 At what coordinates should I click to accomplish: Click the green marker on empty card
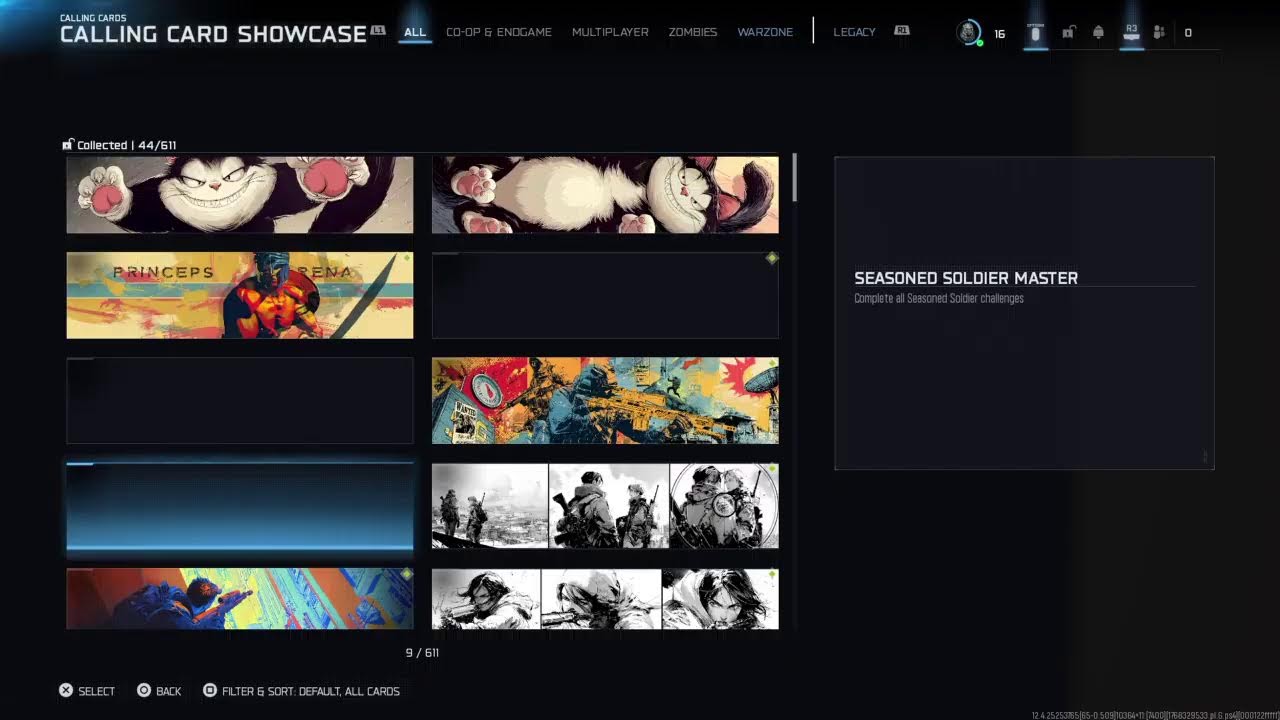click(x=771, y=258)
